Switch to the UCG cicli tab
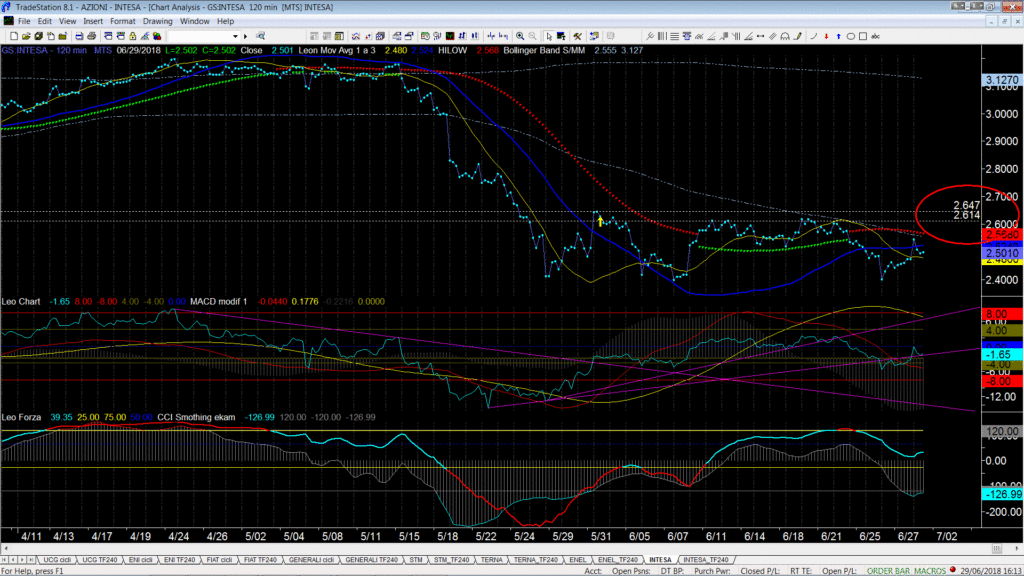The width and height of the screenshot is (1024, 576). click(x=57, y=560)
